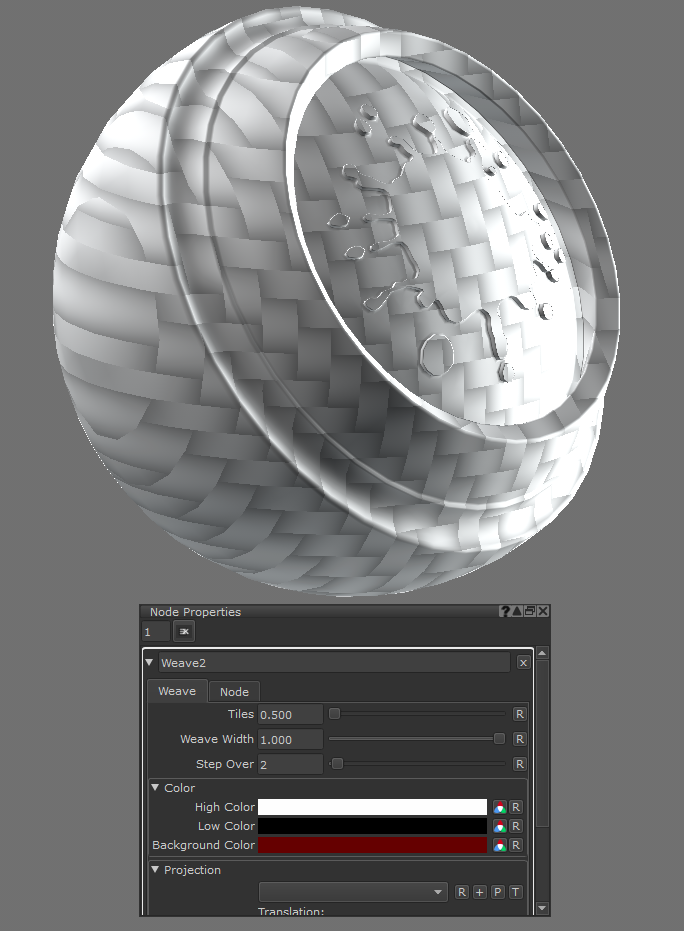Click the P button in Projection row
Image resolution: width=684 pixels, height=931 pixels.
pos(497,892)
